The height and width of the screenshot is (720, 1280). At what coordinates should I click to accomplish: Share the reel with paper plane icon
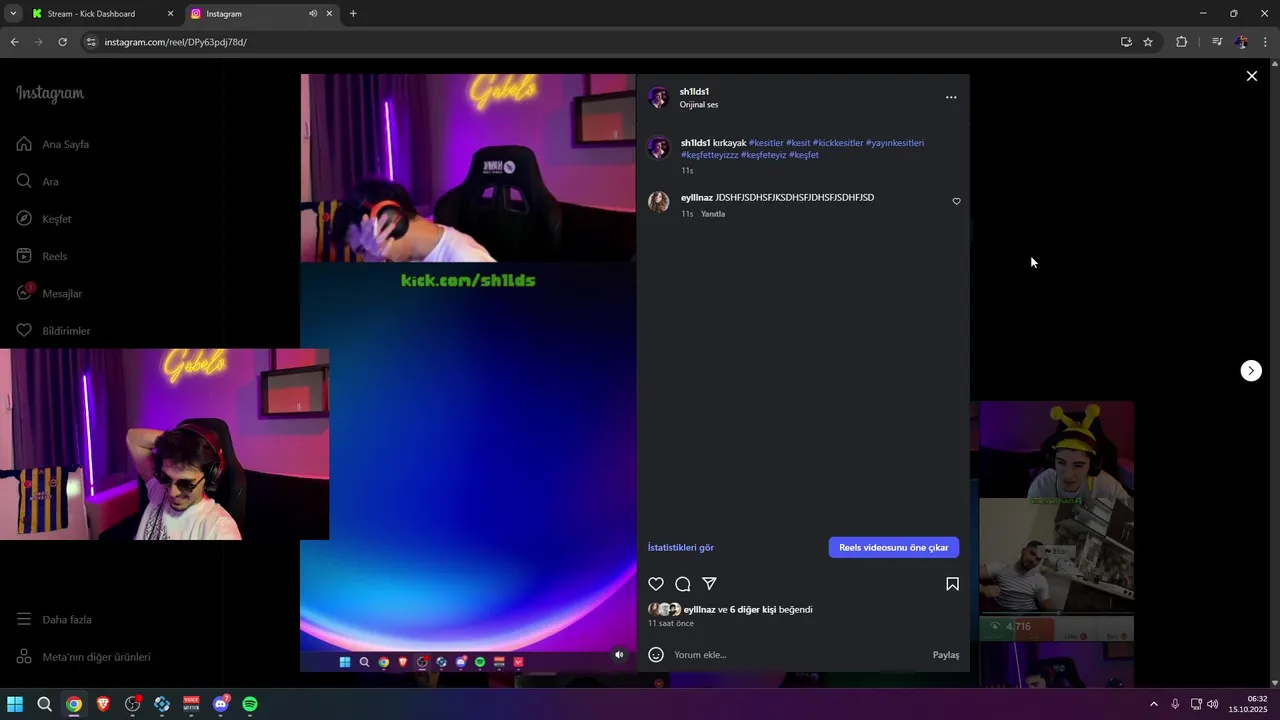tap(709, 584)
